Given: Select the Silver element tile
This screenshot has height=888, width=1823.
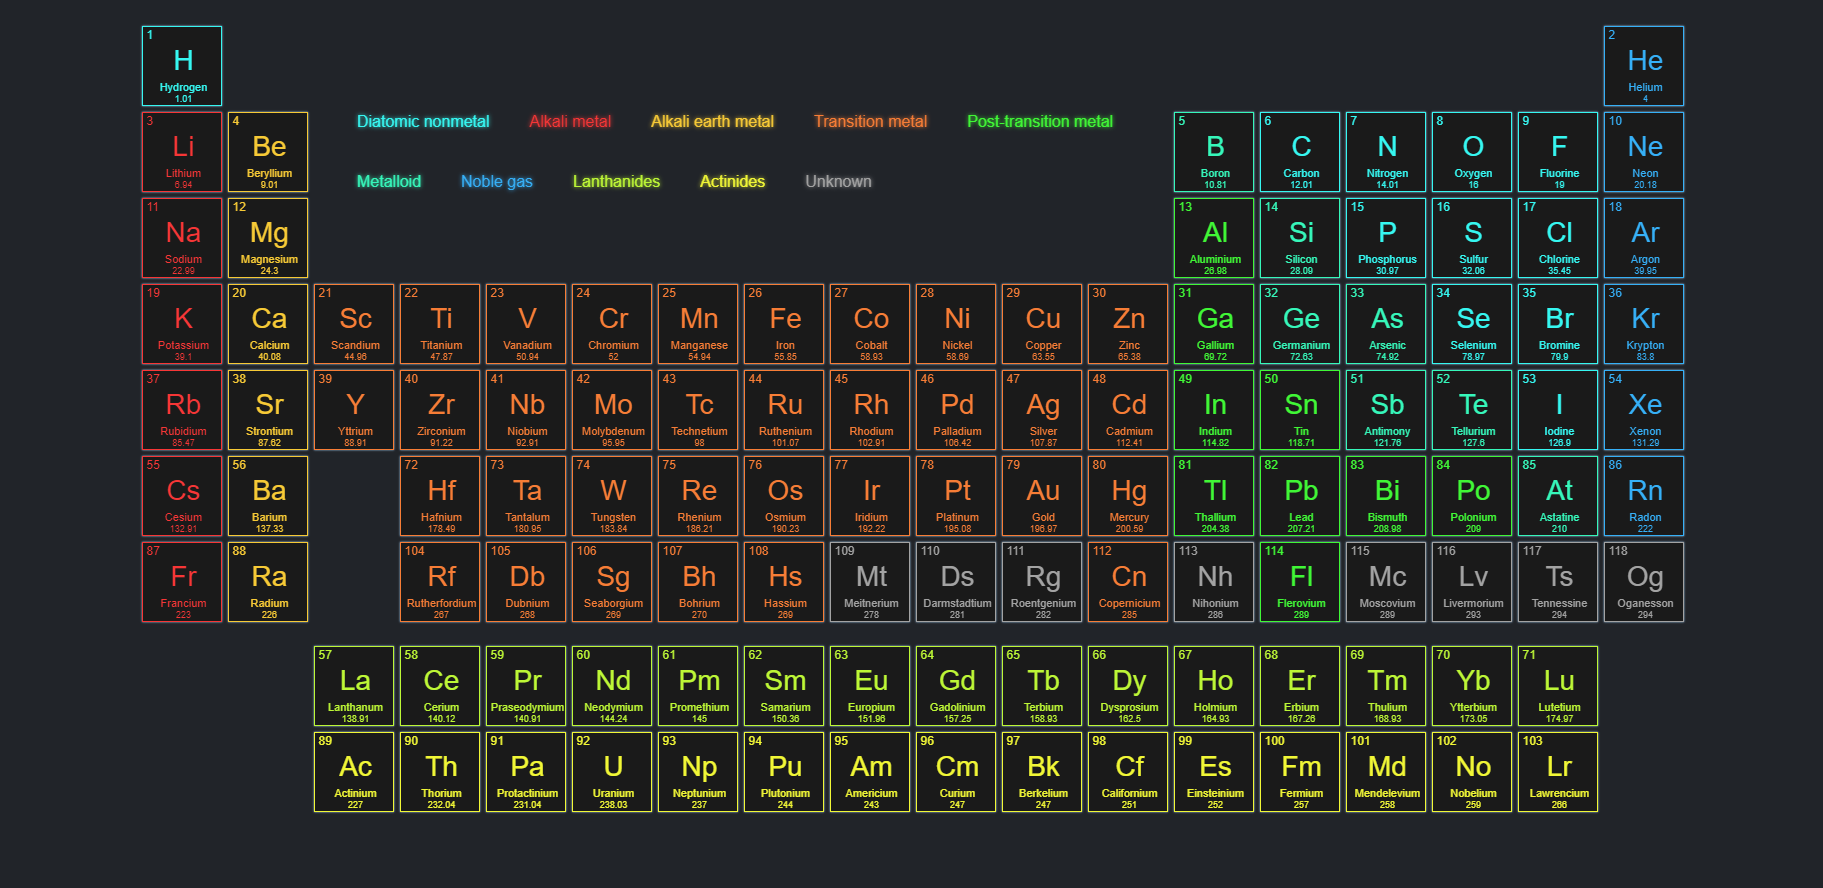Looking at the screenshot, I should click(x=1042, y=410).
